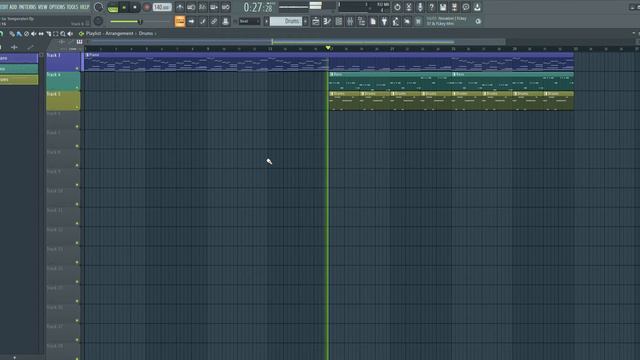Image resolution: width=640 pixels, height=360 pixels.
Task: Click the tempo tapper icon
Action: tap(396, 21)
